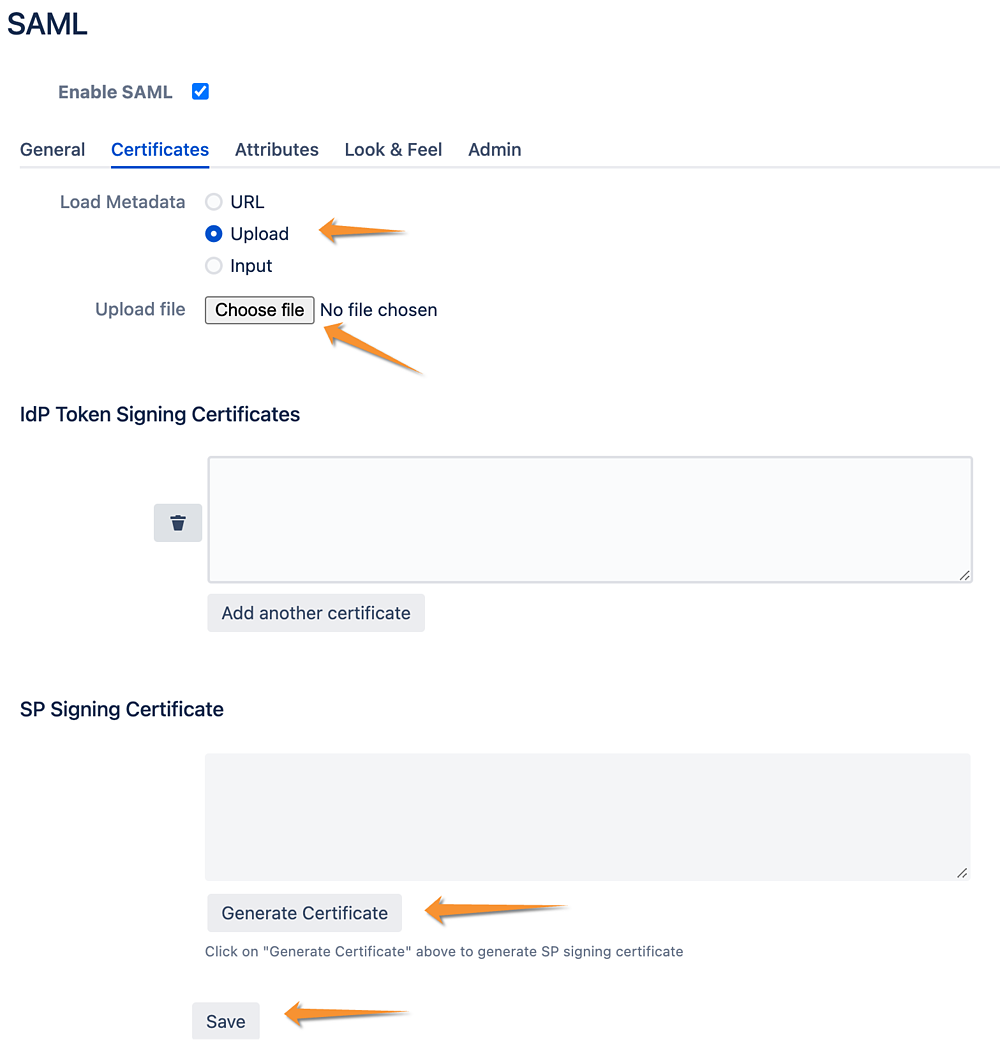Click the No file chosen text
Viewport: 1000px width, 1040px height.
click(379, 310)
